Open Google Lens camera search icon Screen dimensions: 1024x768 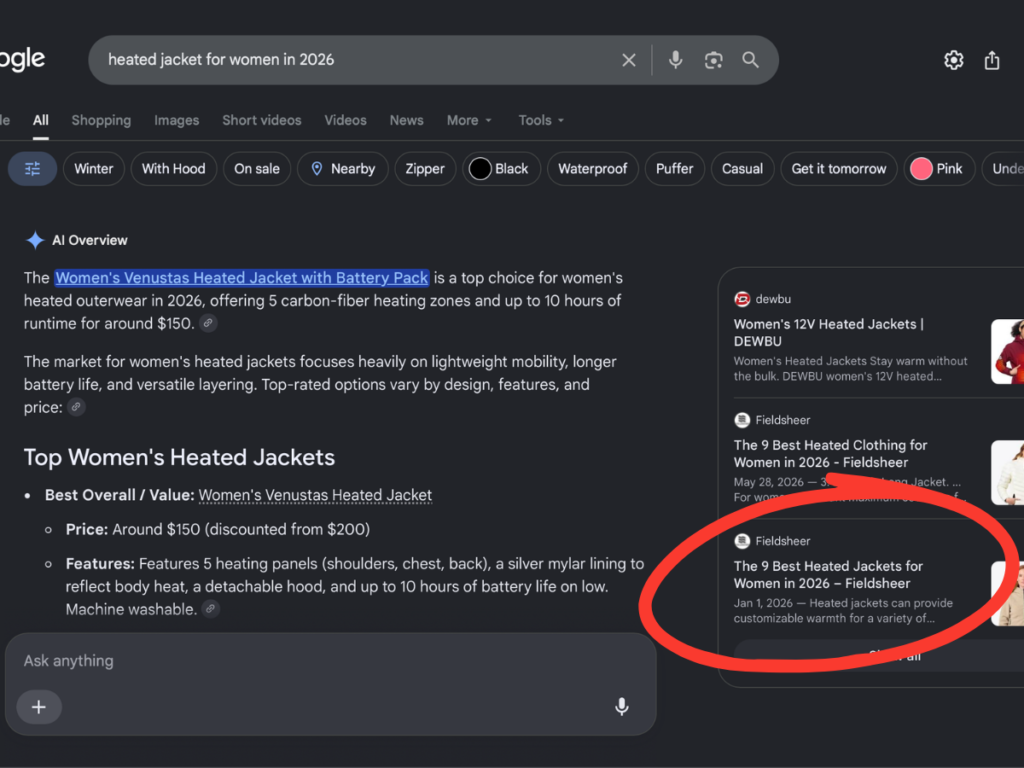click(713, 60)
